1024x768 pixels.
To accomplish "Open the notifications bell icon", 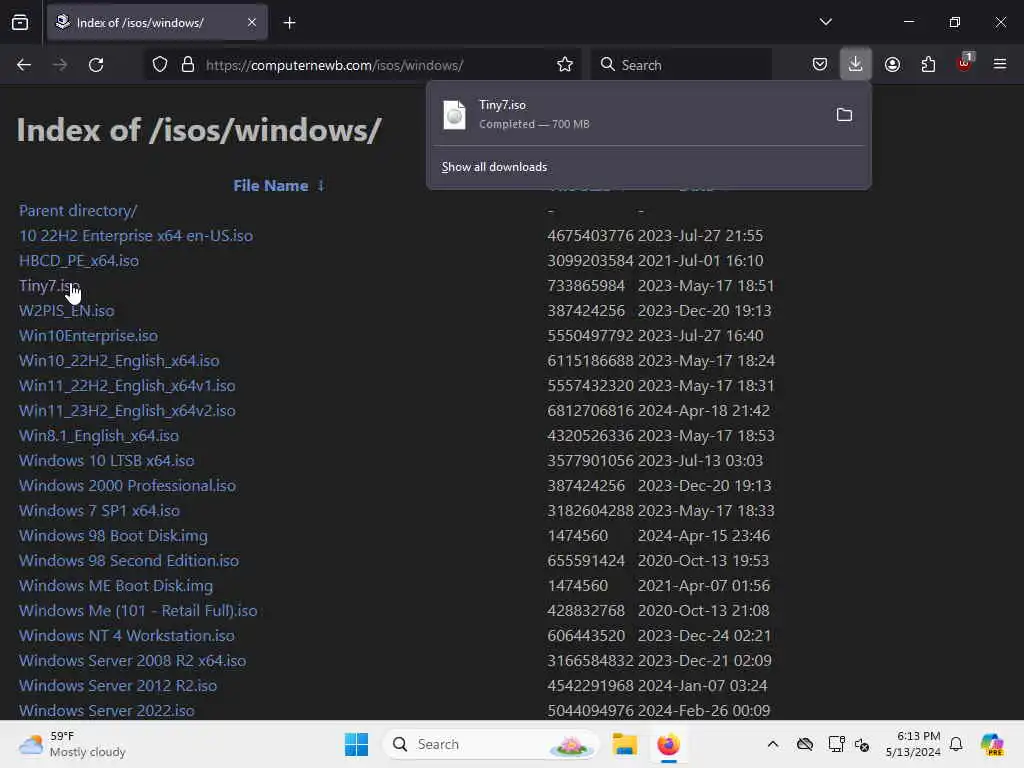I will (956, 744).
